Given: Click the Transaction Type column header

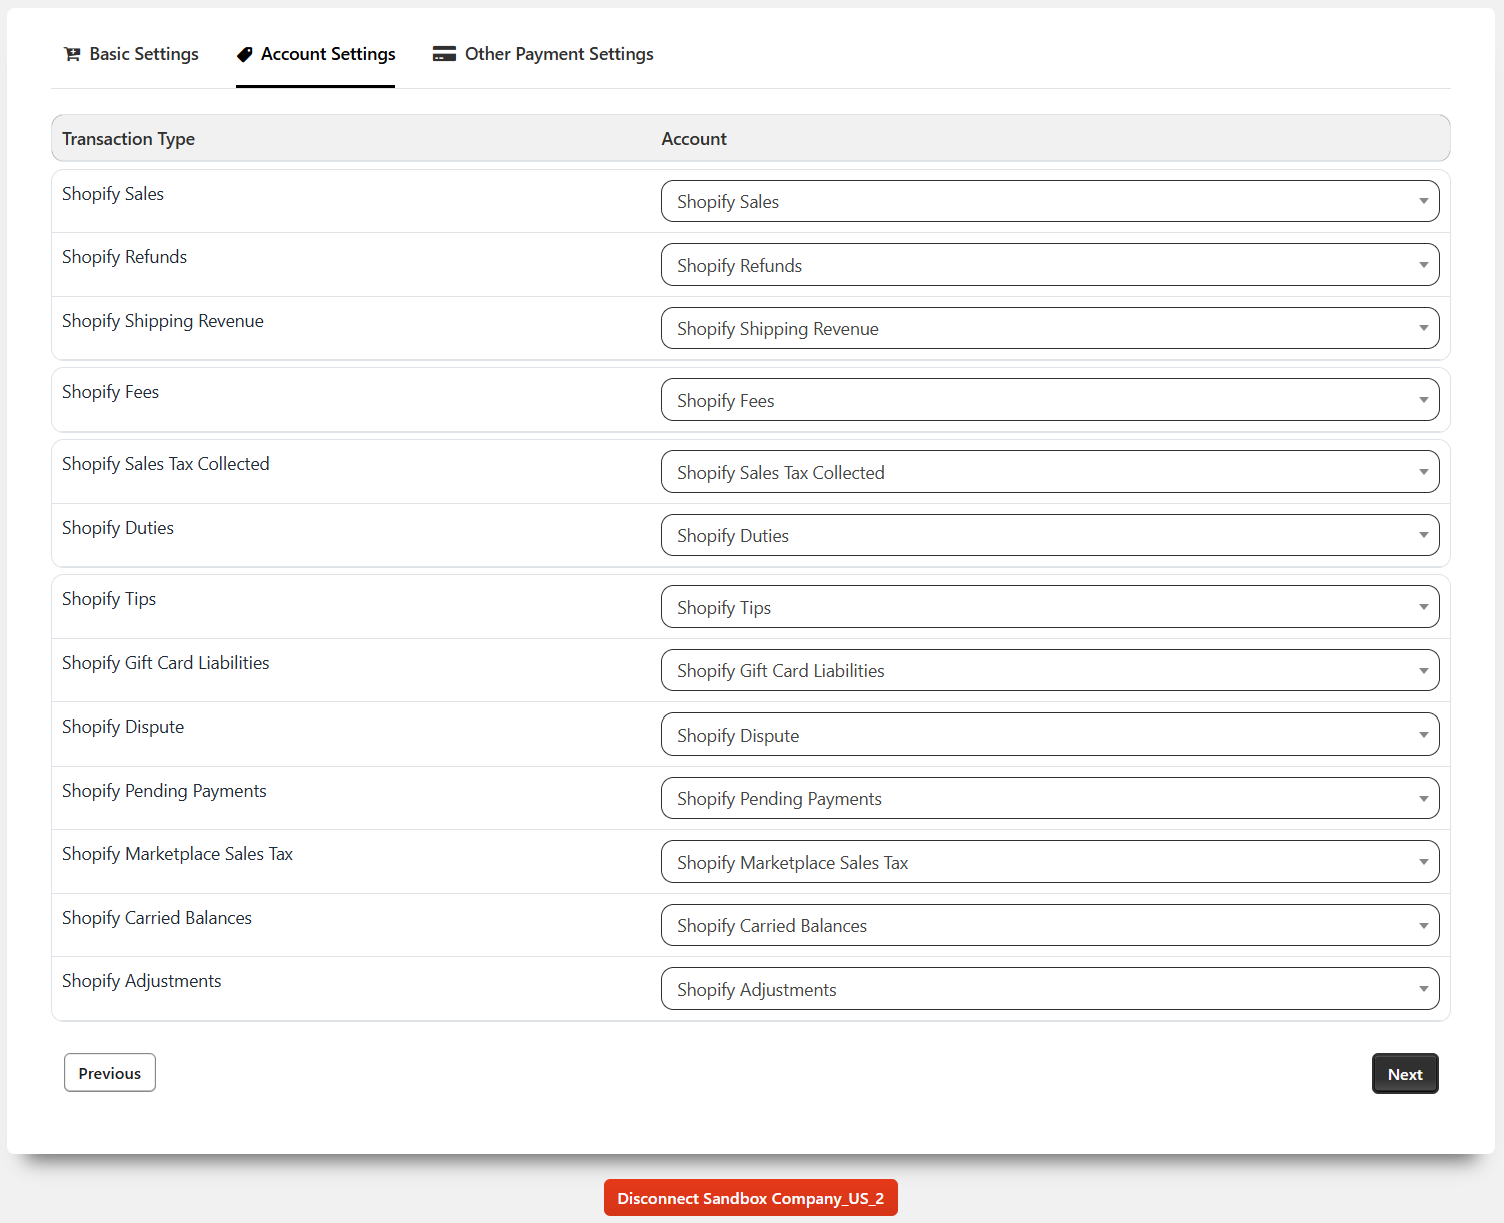Looking at the screenshot, I should [128, 139].
